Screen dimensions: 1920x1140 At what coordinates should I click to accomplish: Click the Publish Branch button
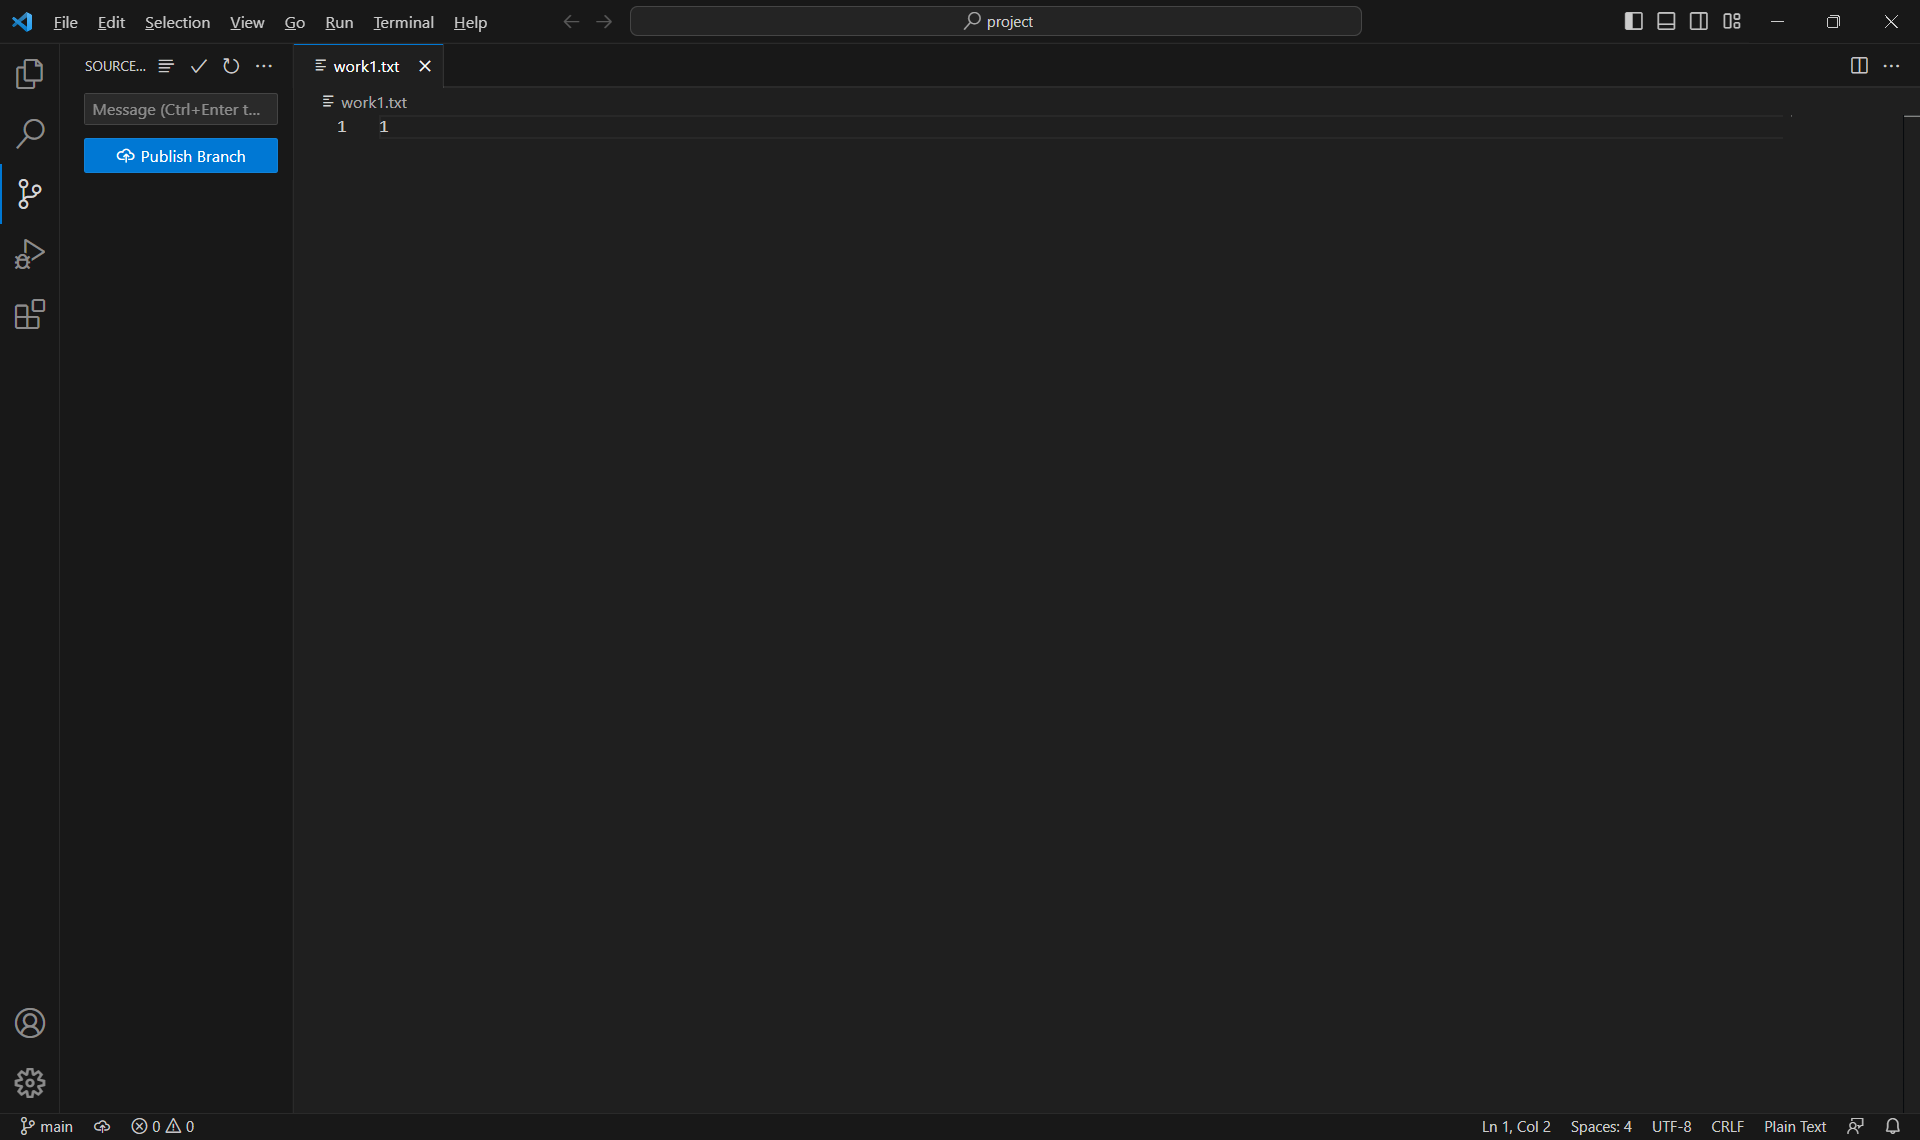[x=181, y=156]
